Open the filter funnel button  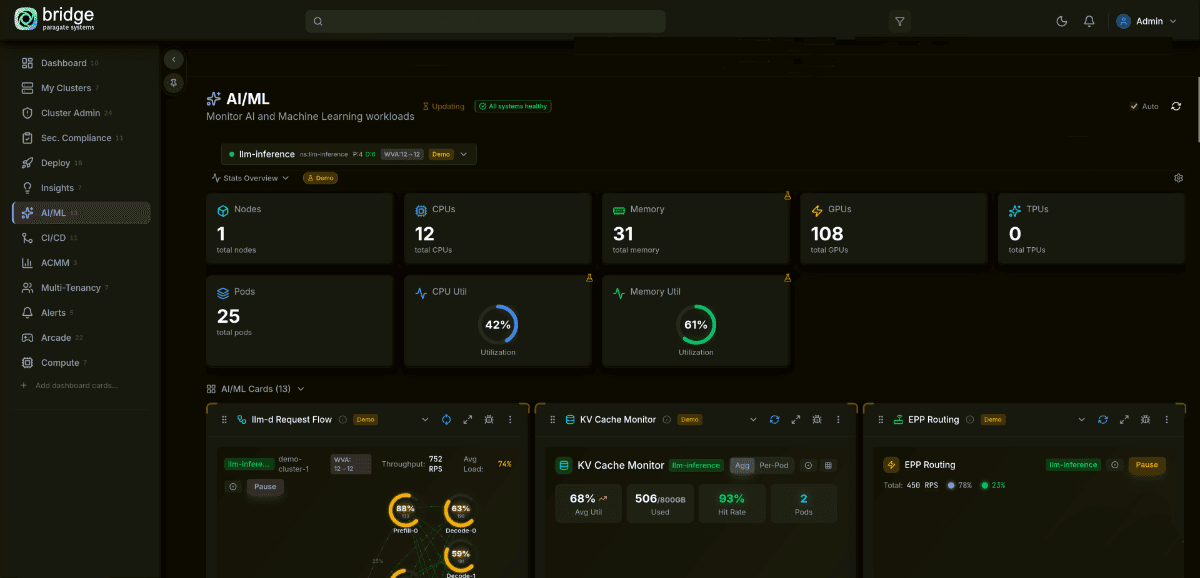[900, 21]
